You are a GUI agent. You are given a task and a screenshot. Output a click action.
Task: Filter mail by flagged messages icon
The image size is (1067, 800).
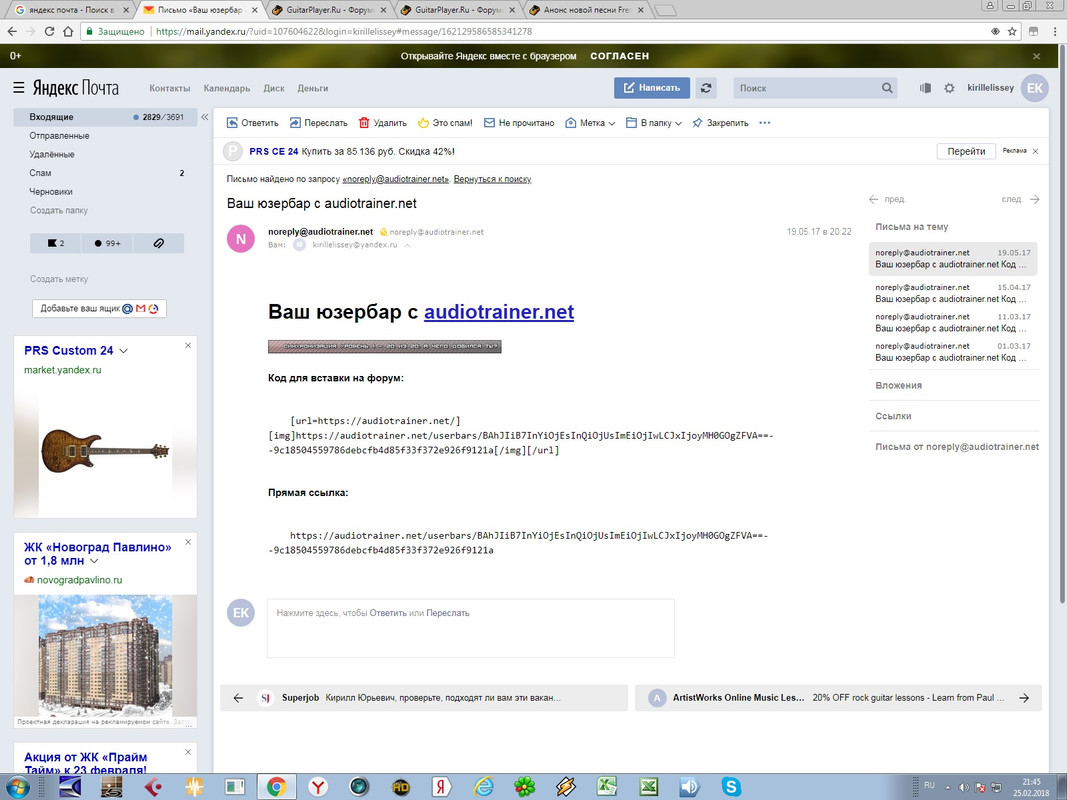56,243
